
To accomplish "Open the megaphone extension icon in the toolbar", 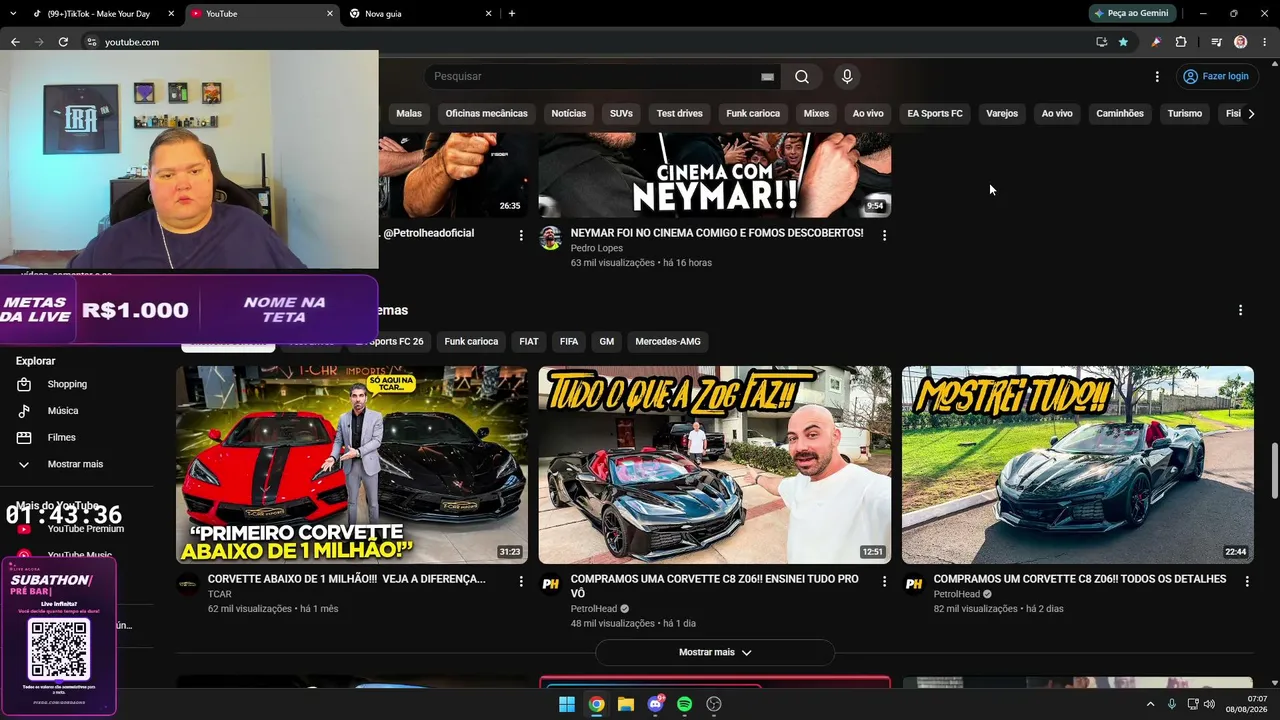I will click(1156, 42).
